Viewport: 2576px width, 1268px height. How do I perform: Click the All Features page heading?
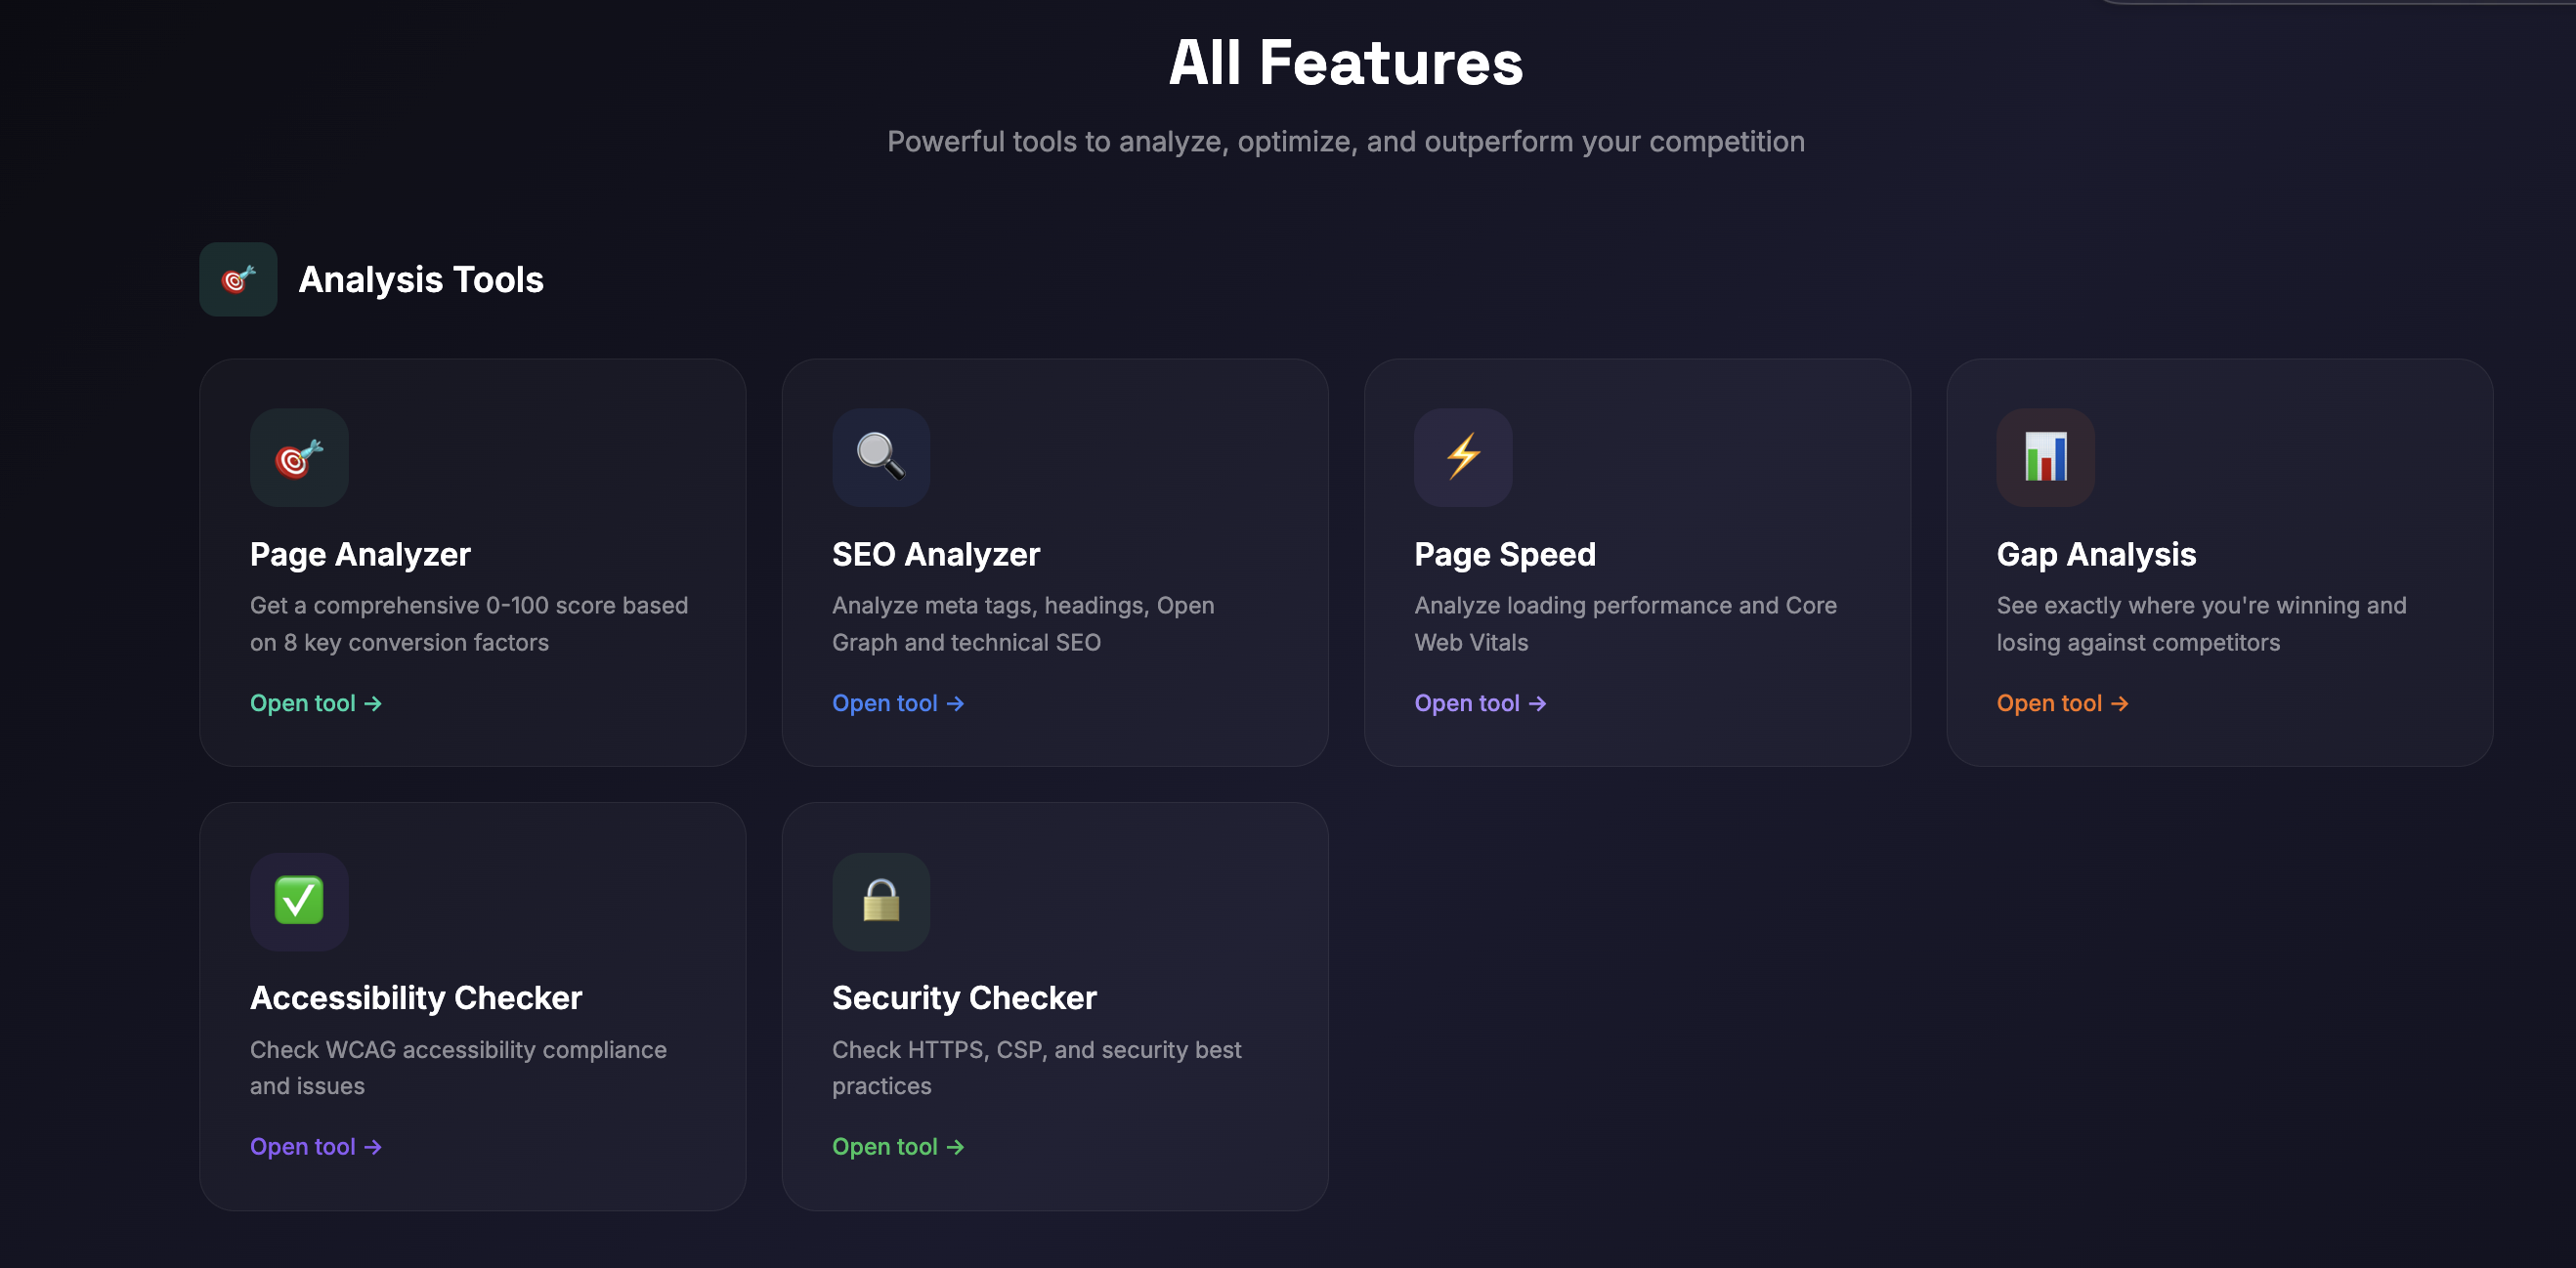click(x=1345, y=62)
